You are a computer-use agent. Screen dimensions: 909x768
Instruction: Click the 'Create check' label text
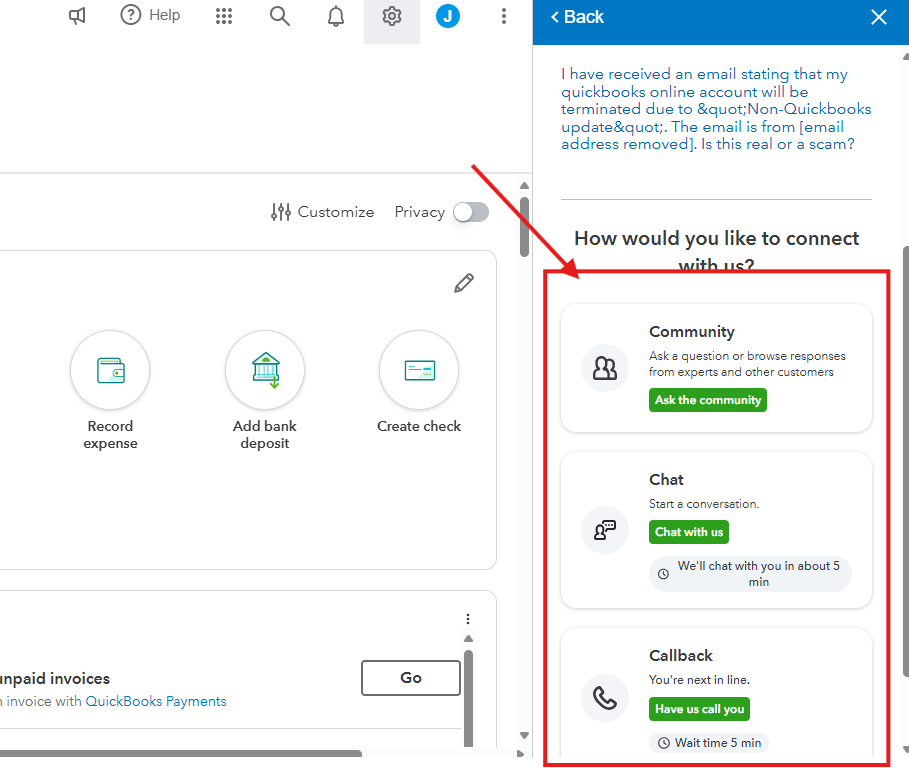419,426
